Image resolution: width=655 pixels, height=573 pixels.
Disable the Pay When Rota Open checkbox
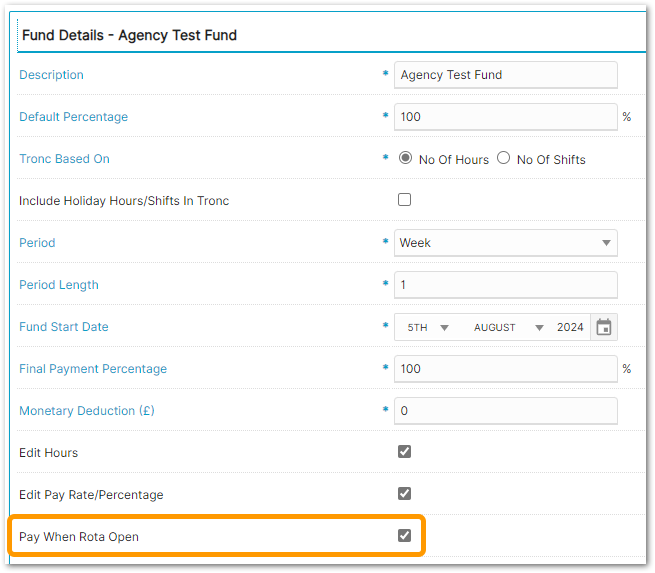coord(405,536)
